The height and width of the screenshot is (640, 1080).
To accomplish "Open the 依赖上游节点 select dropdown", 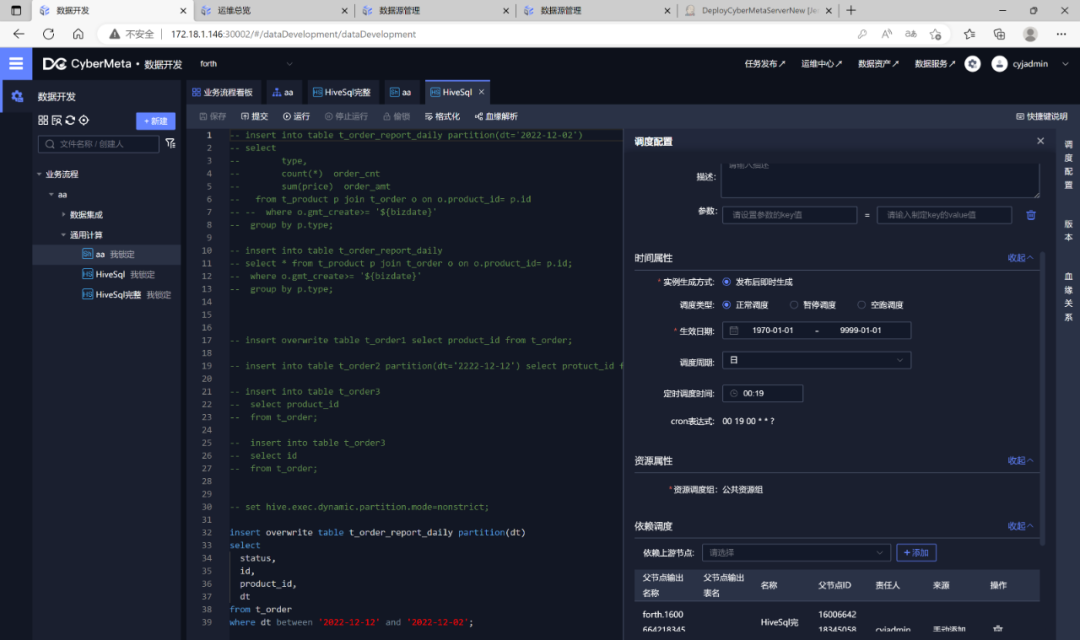I will coord(796,553).
